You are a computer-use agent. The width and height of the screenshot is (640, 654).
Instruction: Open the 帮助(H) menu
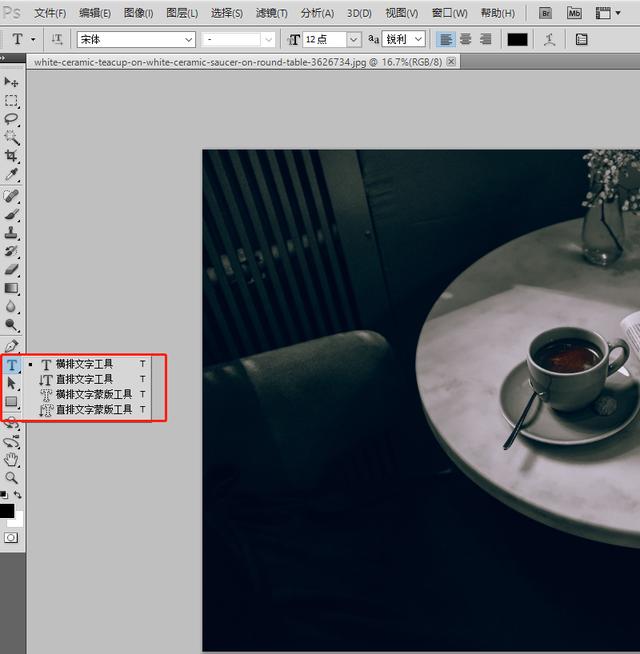[497, 13]
